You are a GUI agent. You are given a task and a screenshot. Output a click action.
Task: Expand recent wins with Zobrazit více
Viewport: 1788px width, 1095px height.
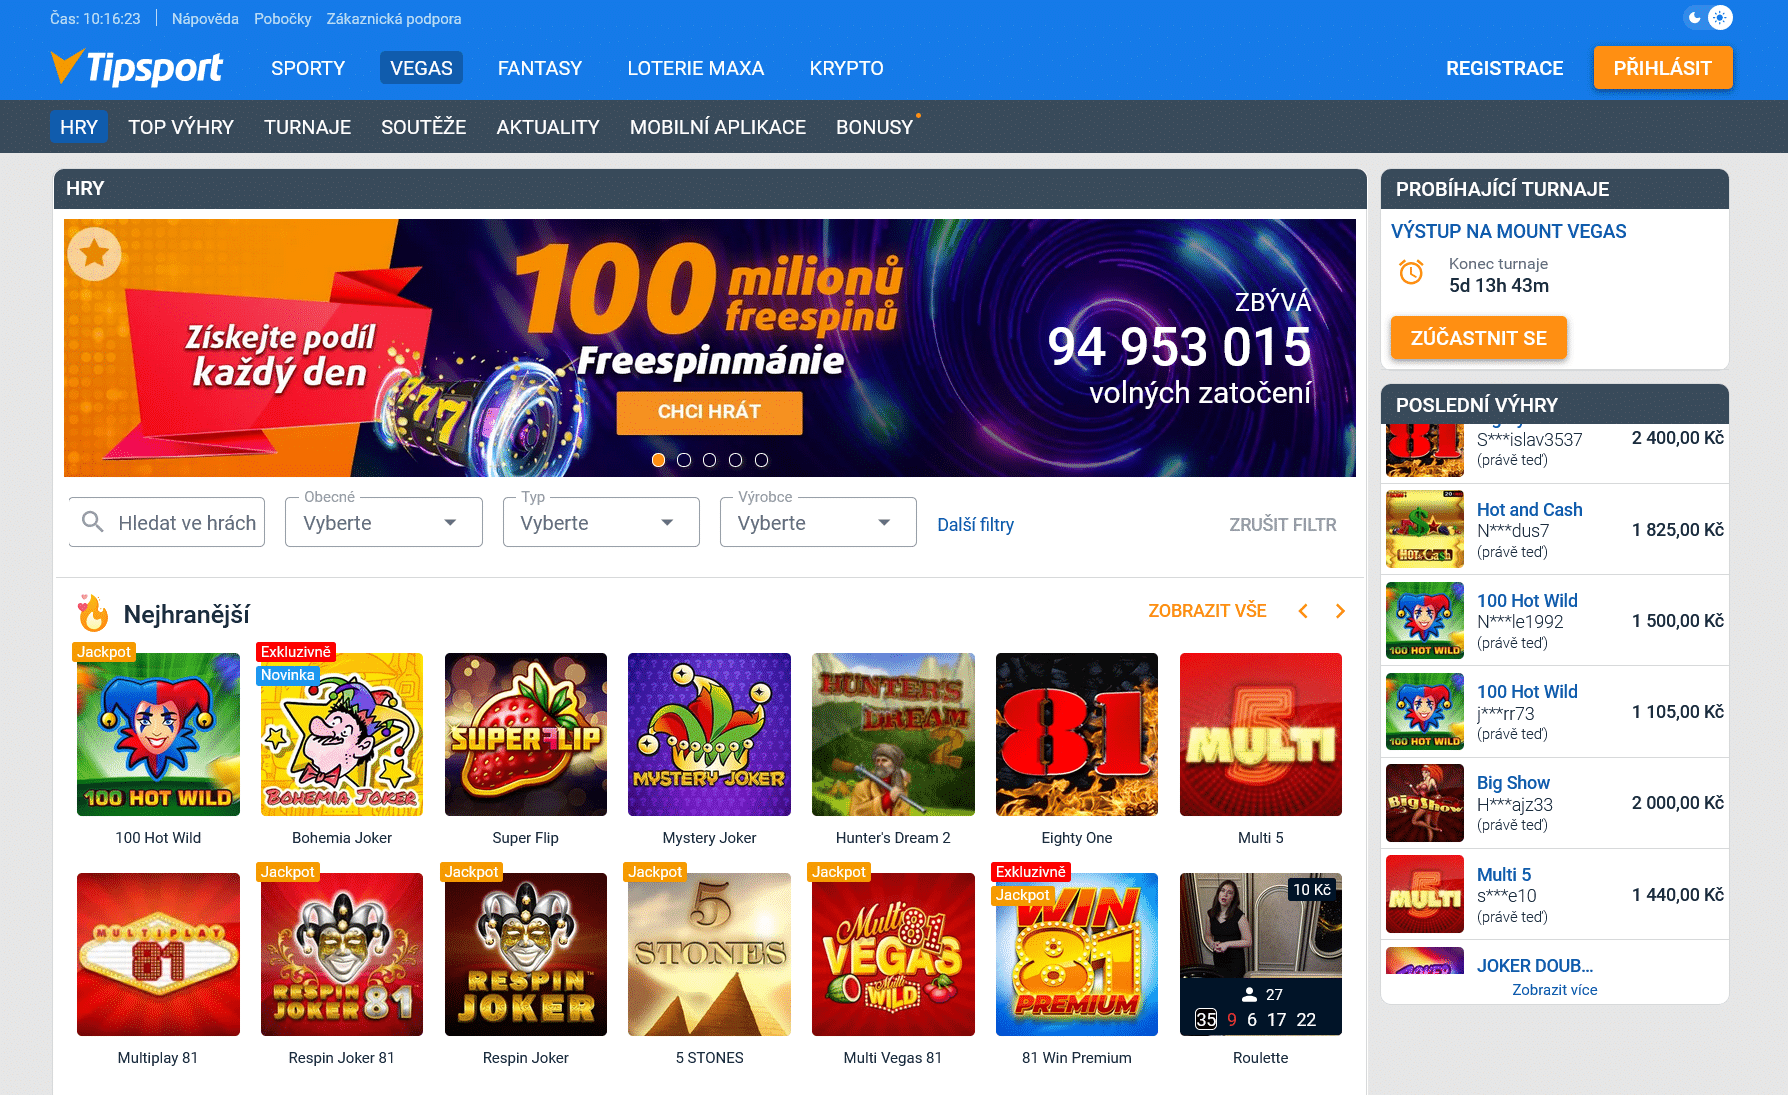pyautogui.click(x=1554, y=990)
